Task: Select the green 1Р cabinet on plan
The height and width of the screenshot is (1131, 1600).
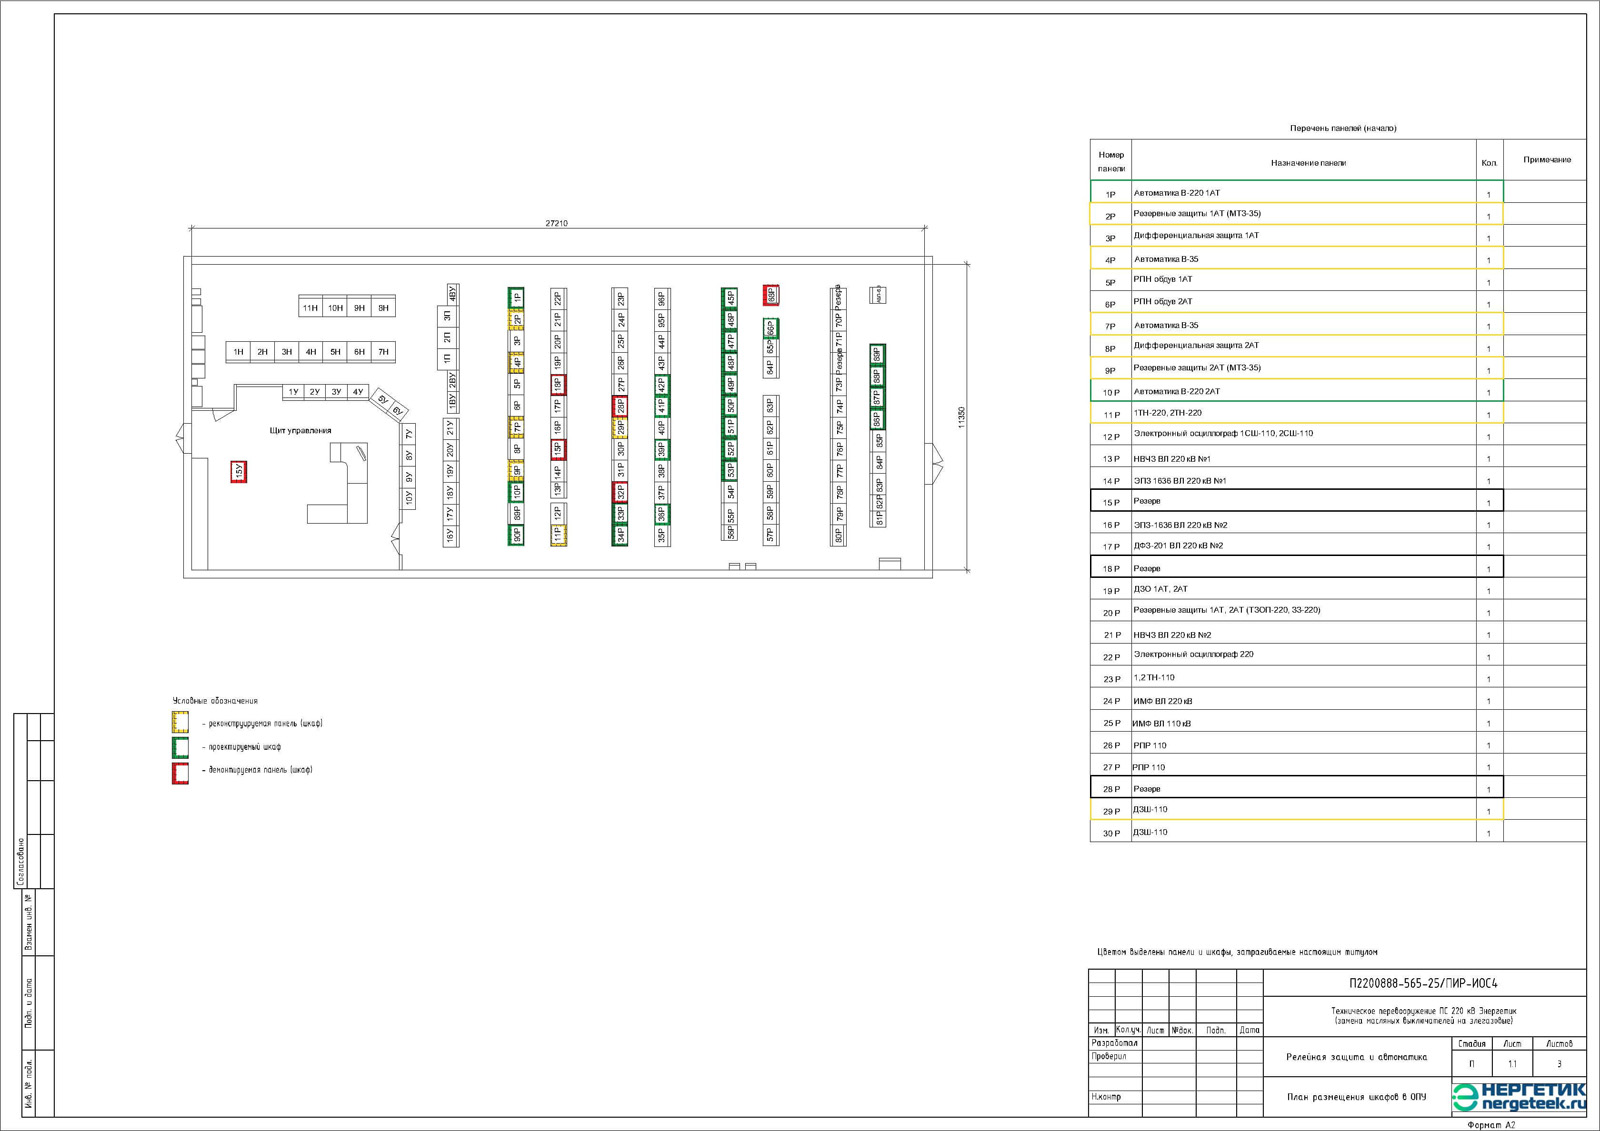Action: click(516, 297)
